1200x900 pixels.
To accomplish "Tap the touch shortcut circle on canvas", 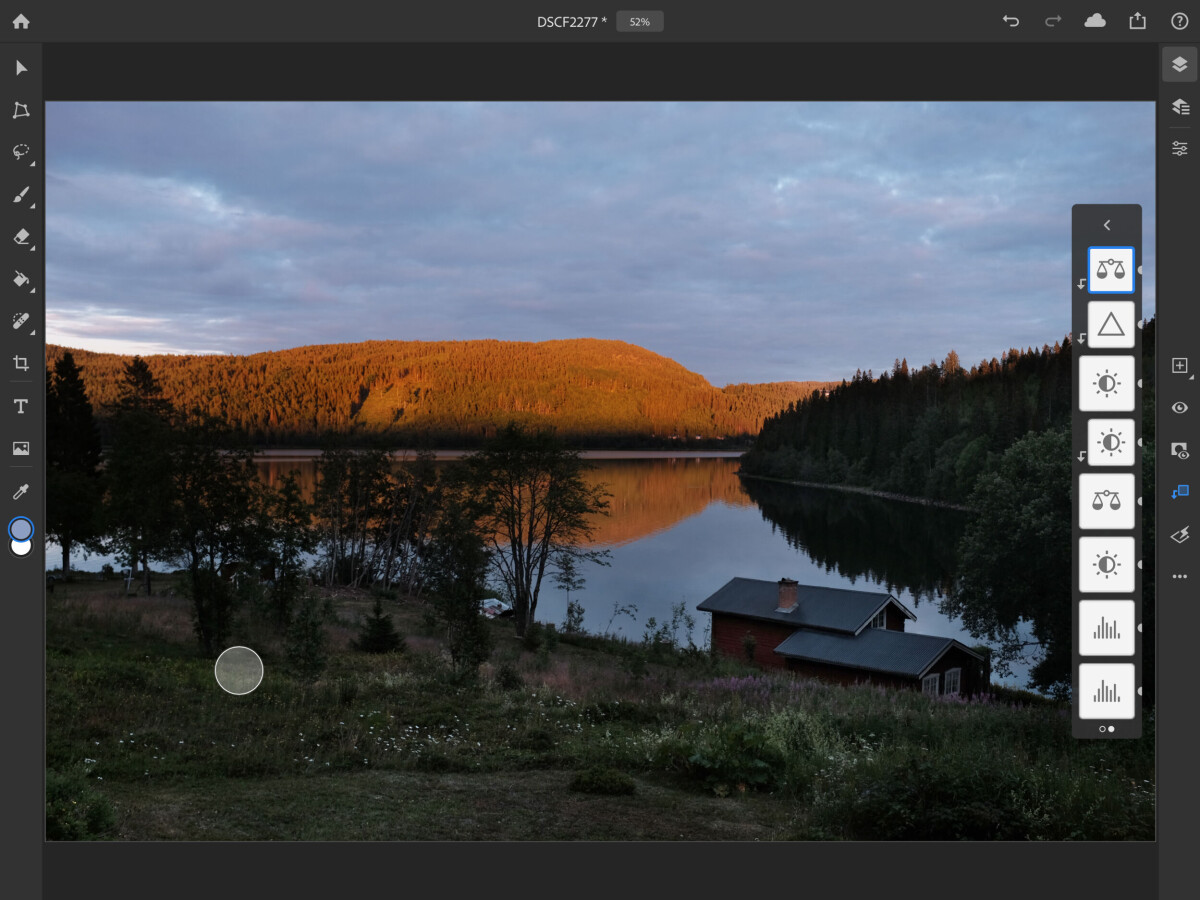I will point(239,670).
